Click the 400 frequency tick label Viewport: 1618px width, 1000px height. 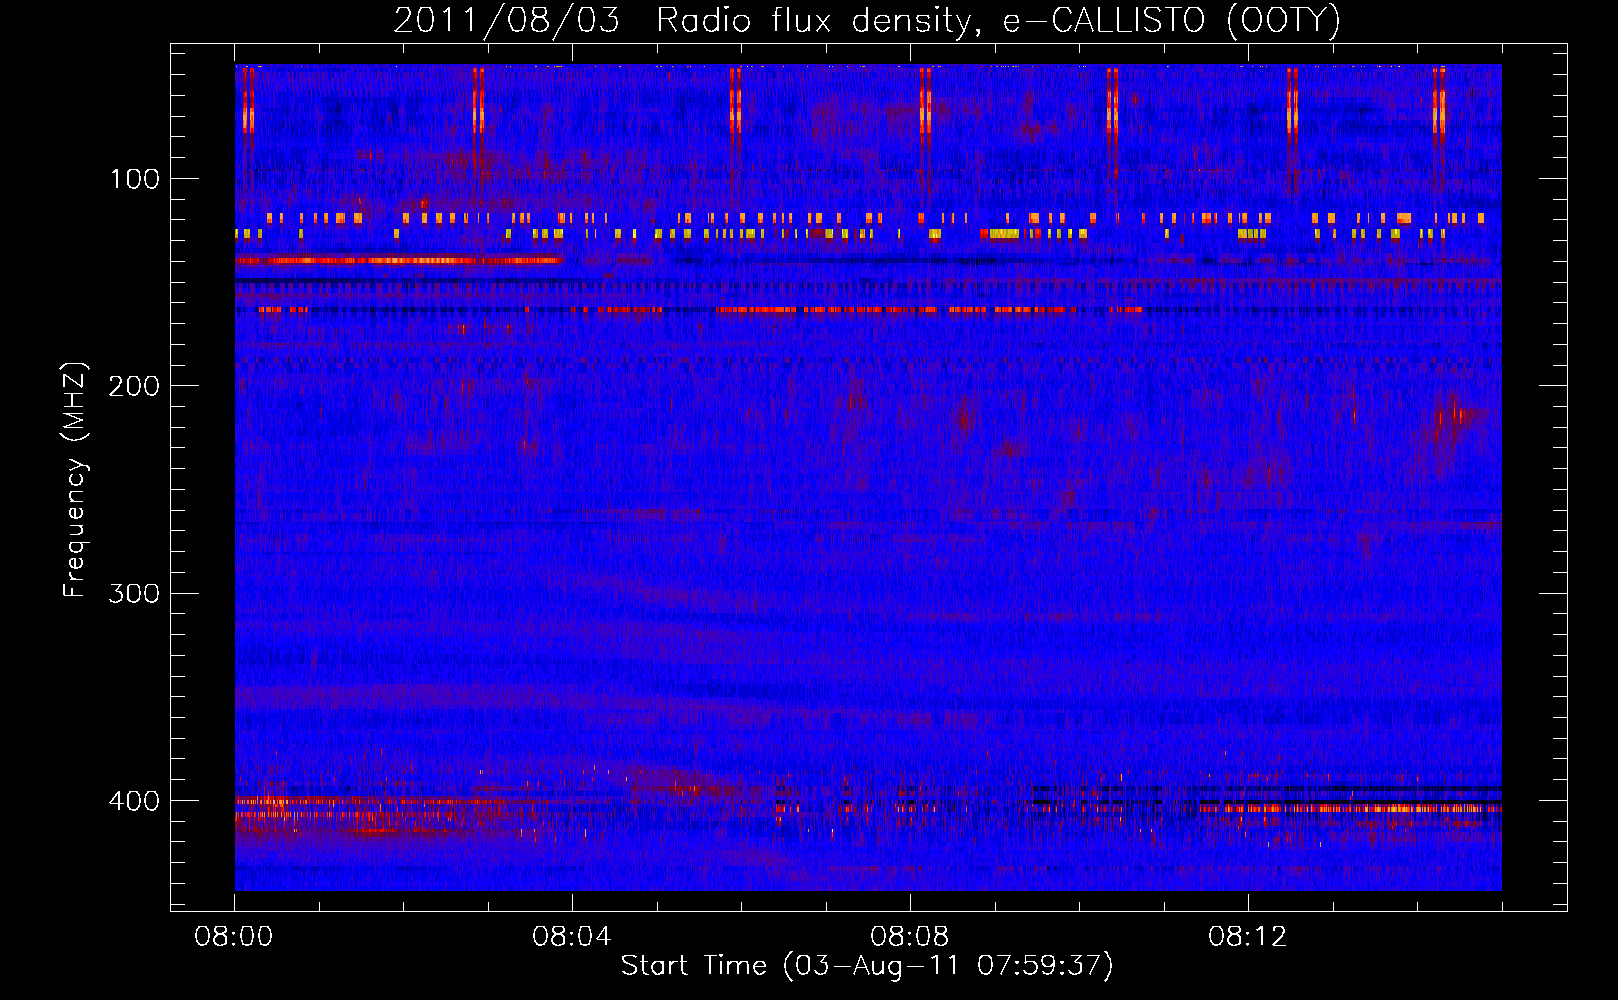tap(134, 801)
